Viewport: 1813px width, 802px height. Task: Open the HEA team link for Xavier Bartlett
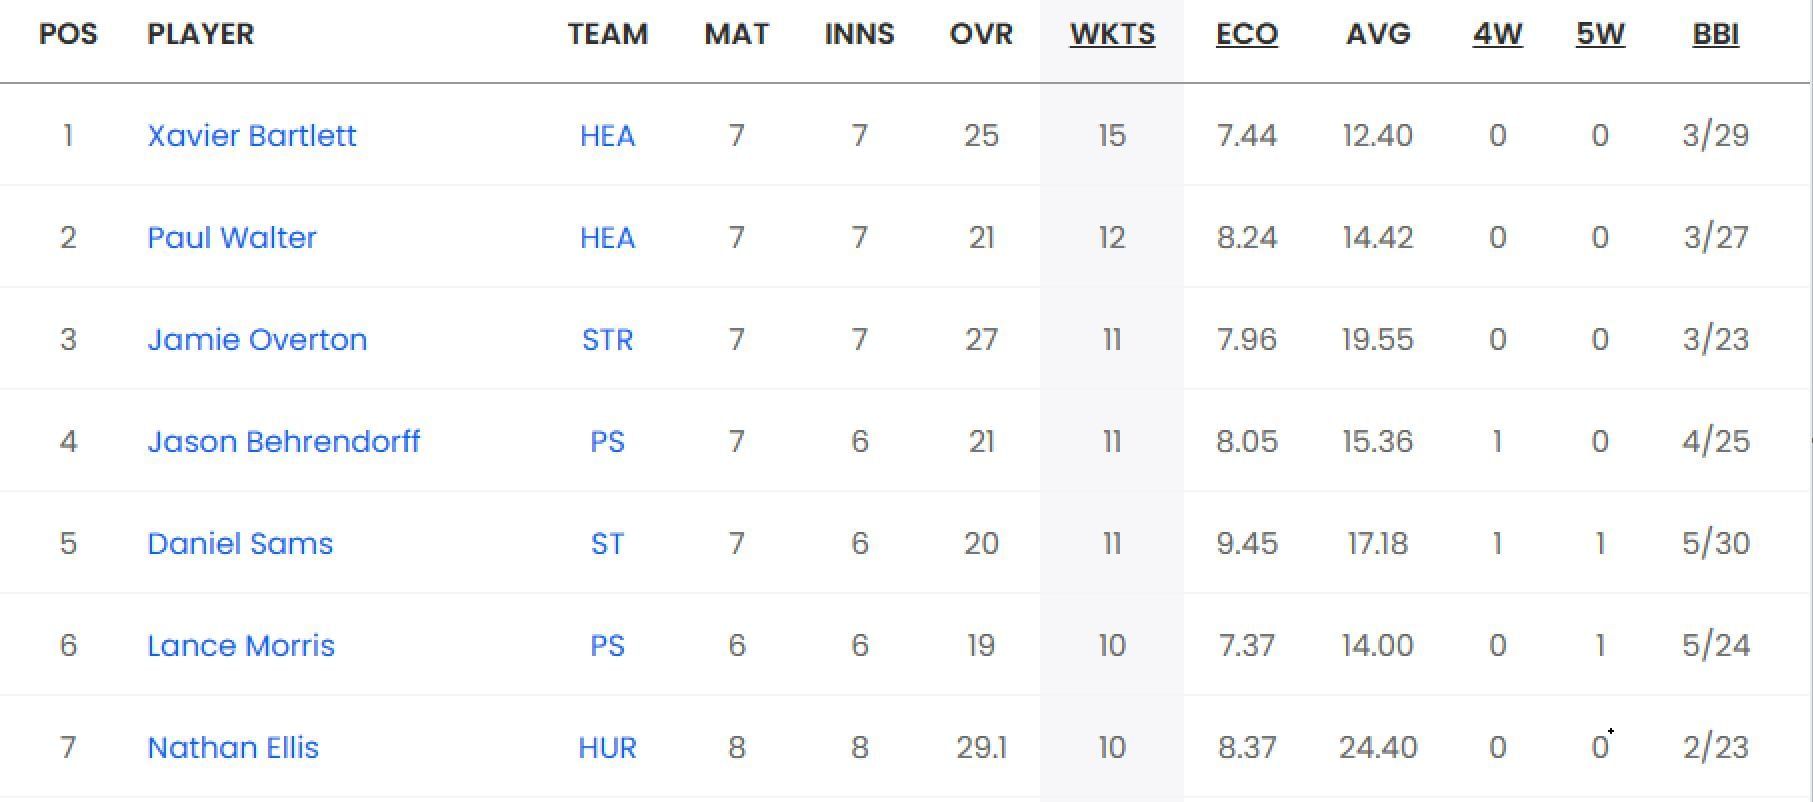pyautogui.click(x=607, y=135)
